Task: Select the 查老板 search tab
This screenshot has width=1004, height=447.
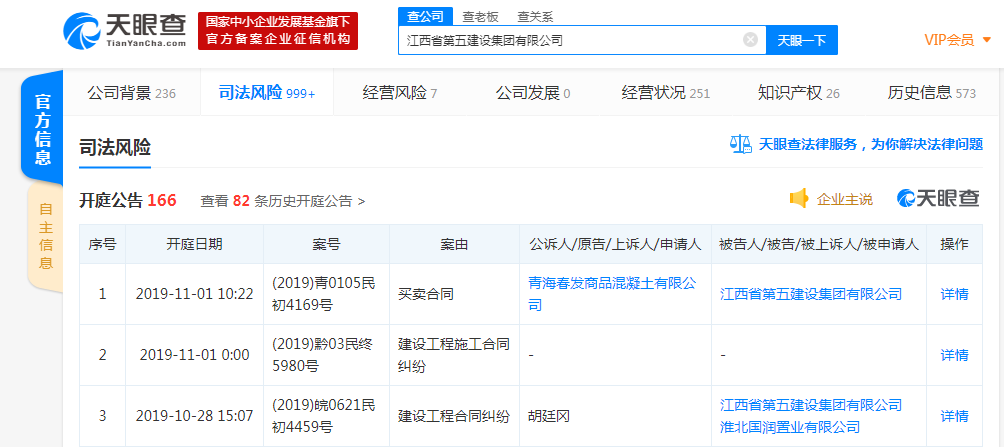Action: [480, 17]
